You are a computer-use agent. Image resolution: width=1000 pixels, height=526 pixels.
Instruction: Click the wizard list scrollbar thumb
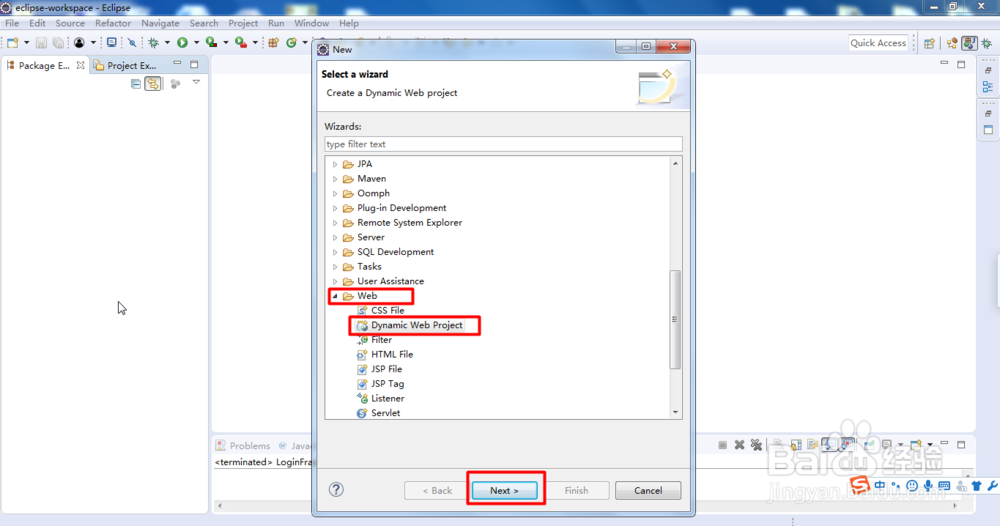[675, 319]
